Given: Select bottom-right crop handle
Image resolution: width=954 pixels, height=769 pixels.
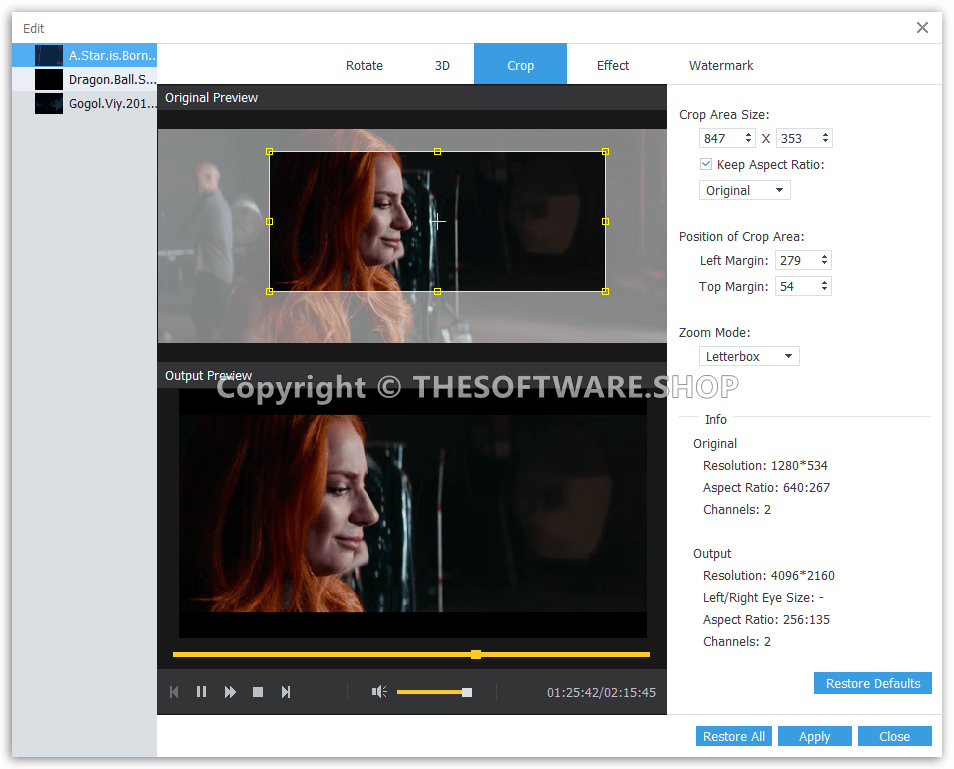Looking at the screenshot, I should point(605,291).
